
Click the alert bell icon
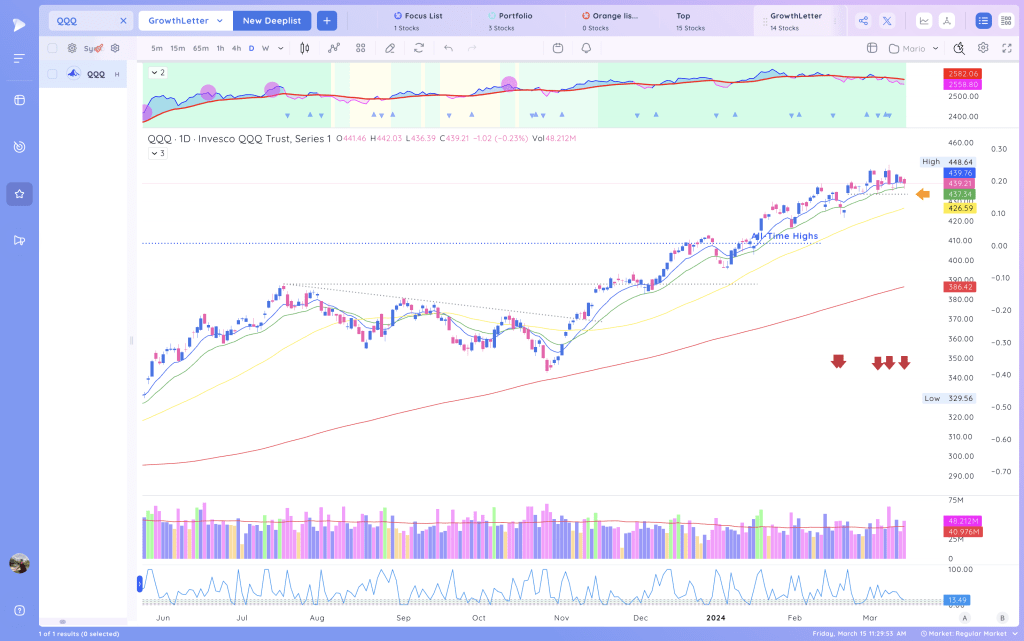(x=586, y=48)
